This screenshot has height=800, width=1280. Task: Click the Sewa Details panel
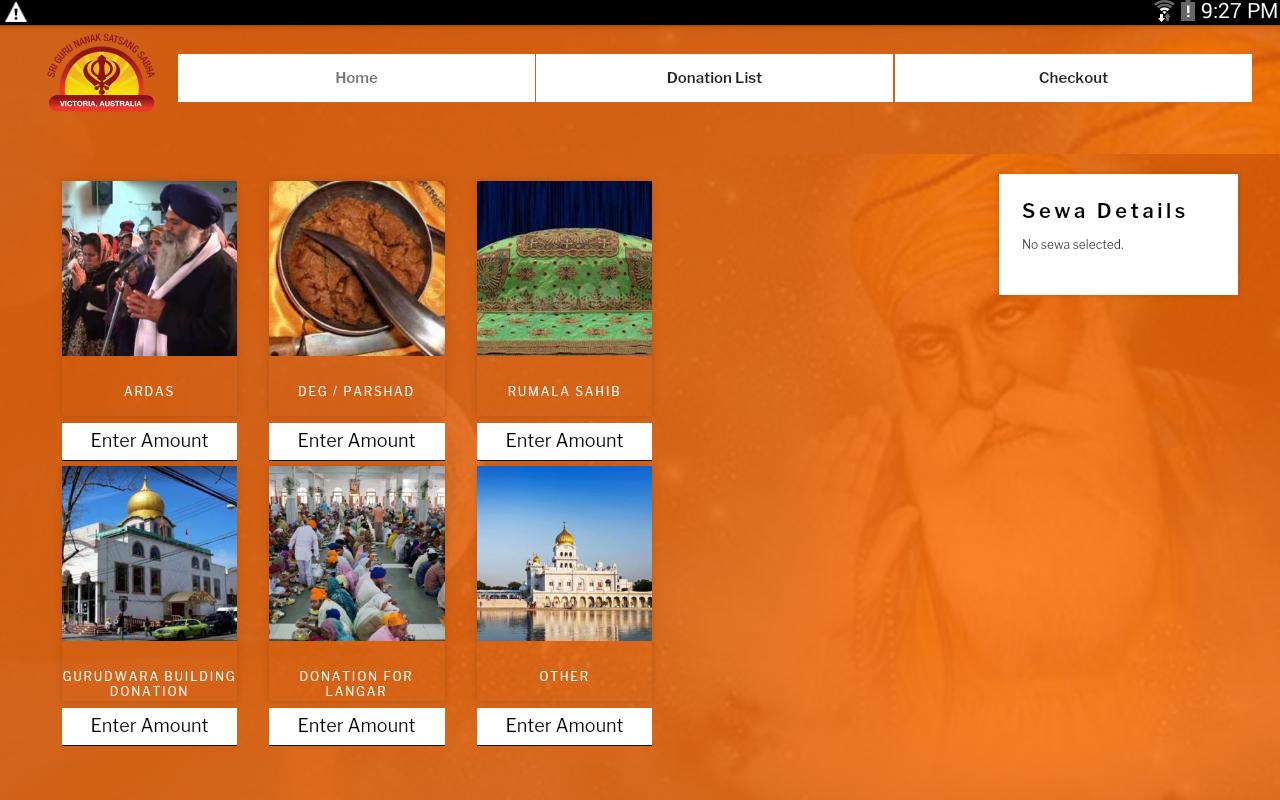1118,234
